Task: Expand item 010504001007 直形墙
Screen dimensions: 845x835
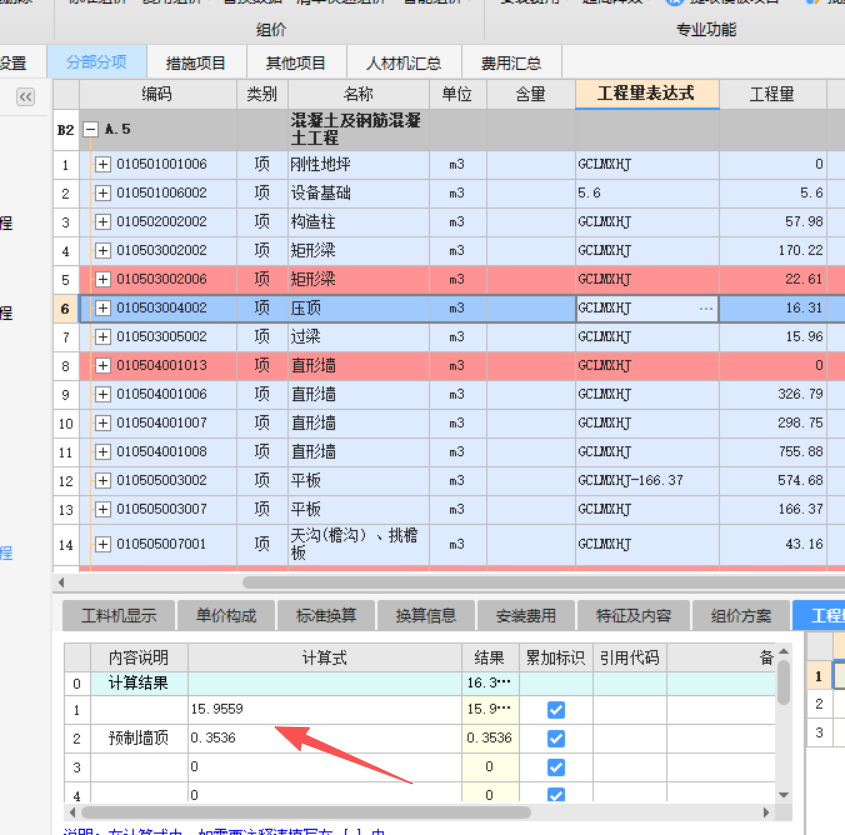Action: pos(102,423)
